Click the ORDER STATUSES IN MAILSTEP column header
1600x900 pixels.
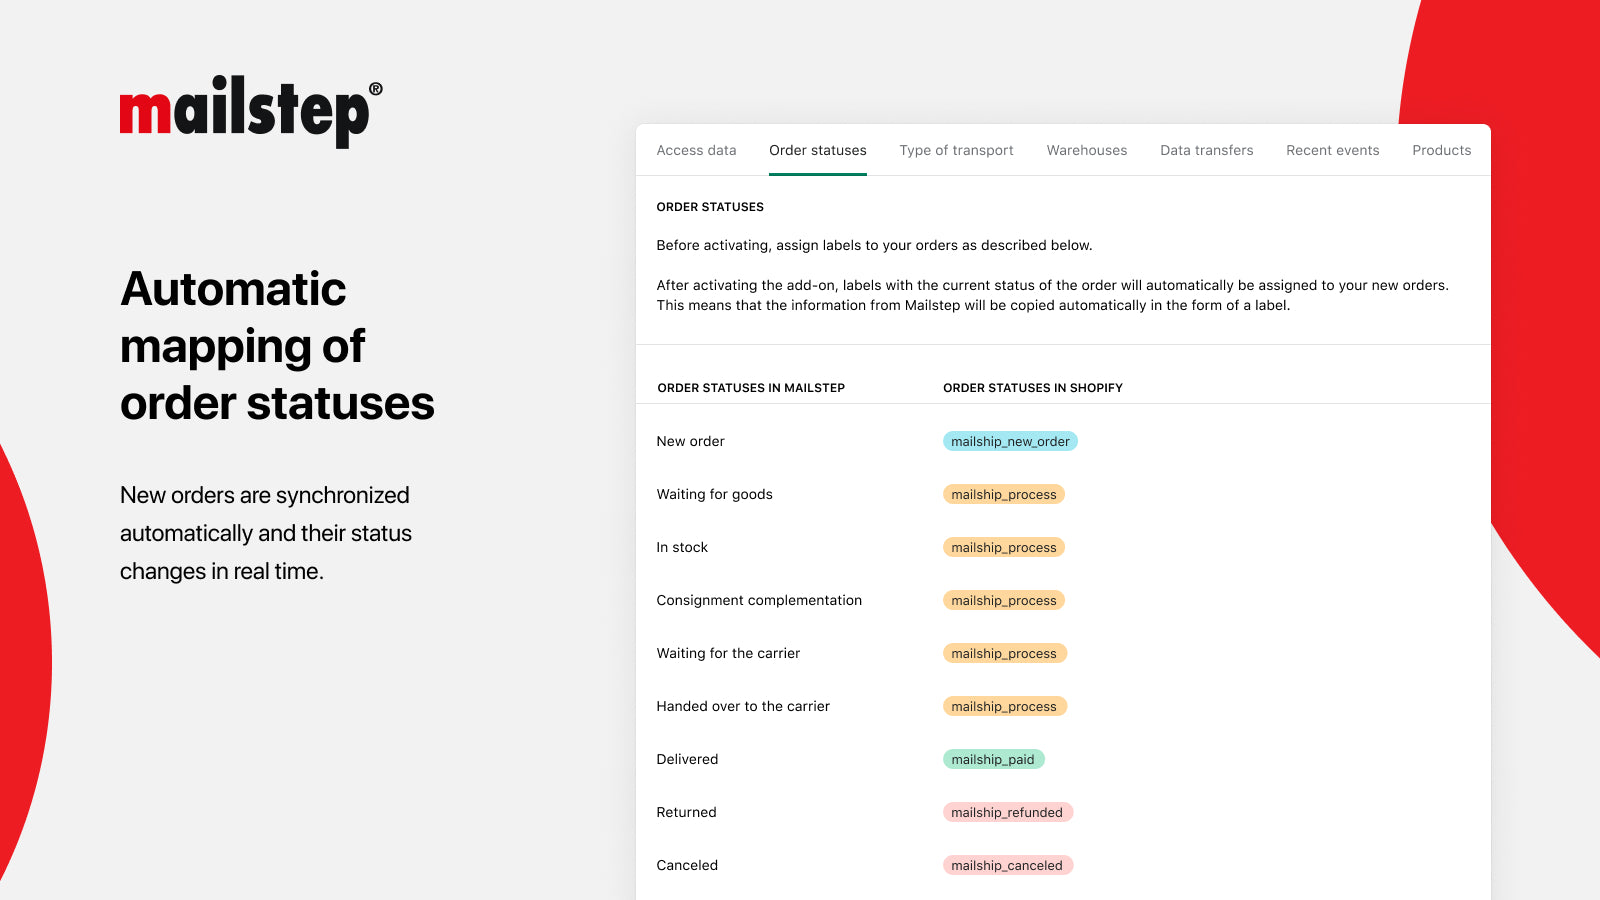coord(751,388)
